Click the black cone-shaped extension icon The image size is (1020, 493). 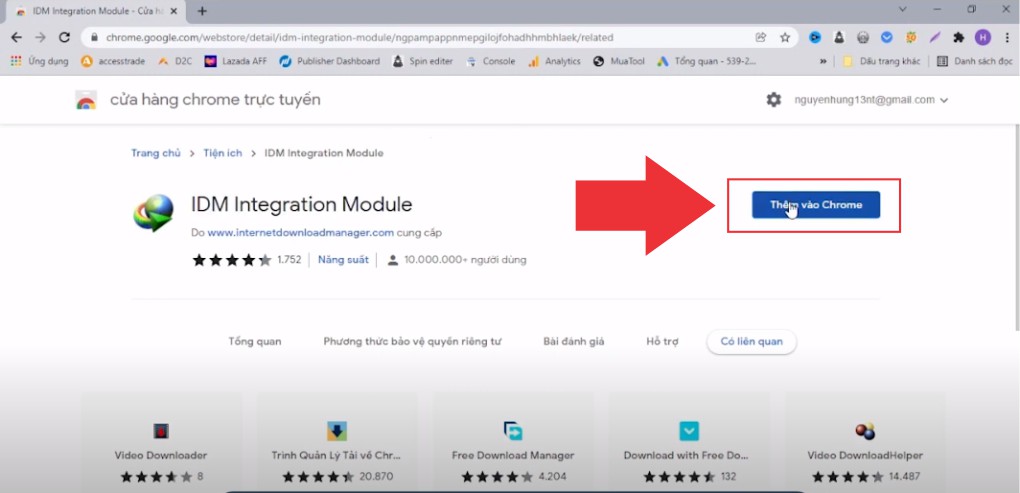[x=839, y=38]
